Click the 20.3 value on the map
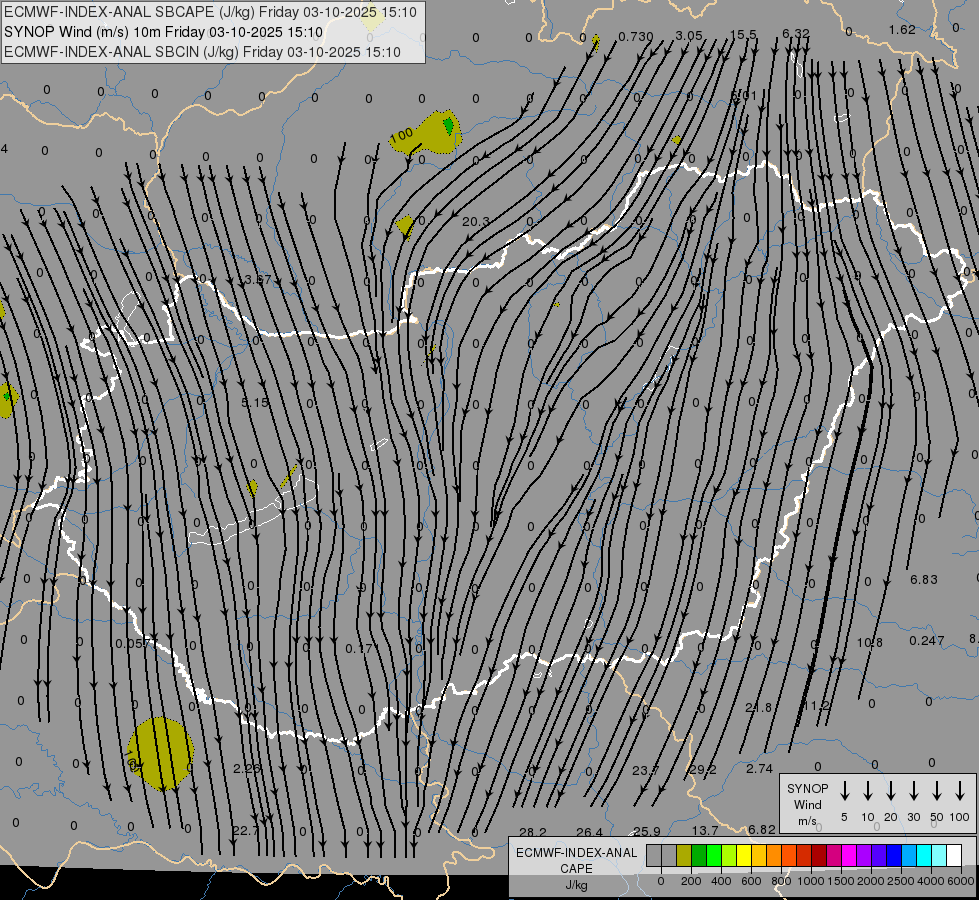This screenshot has width=979, height=900. [476, 222]
